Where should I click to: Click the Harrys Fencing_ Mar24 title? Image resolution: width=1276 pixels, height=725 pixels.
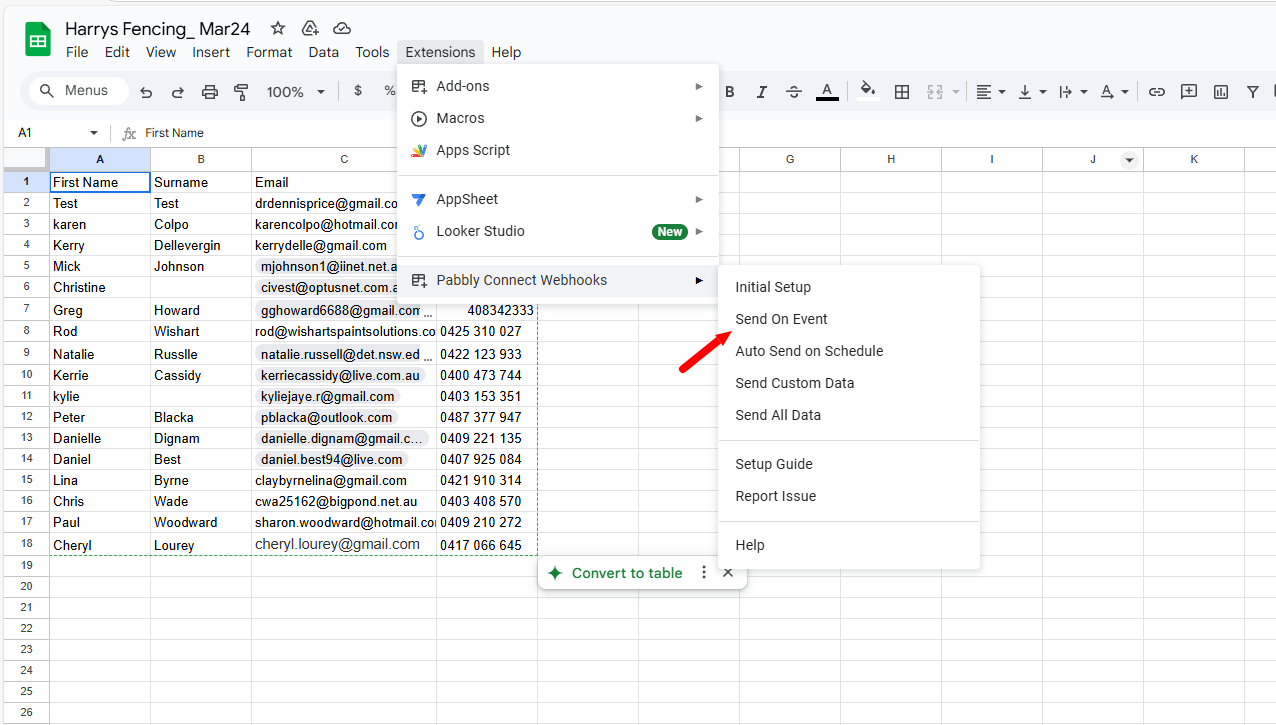tap(158, 29)
